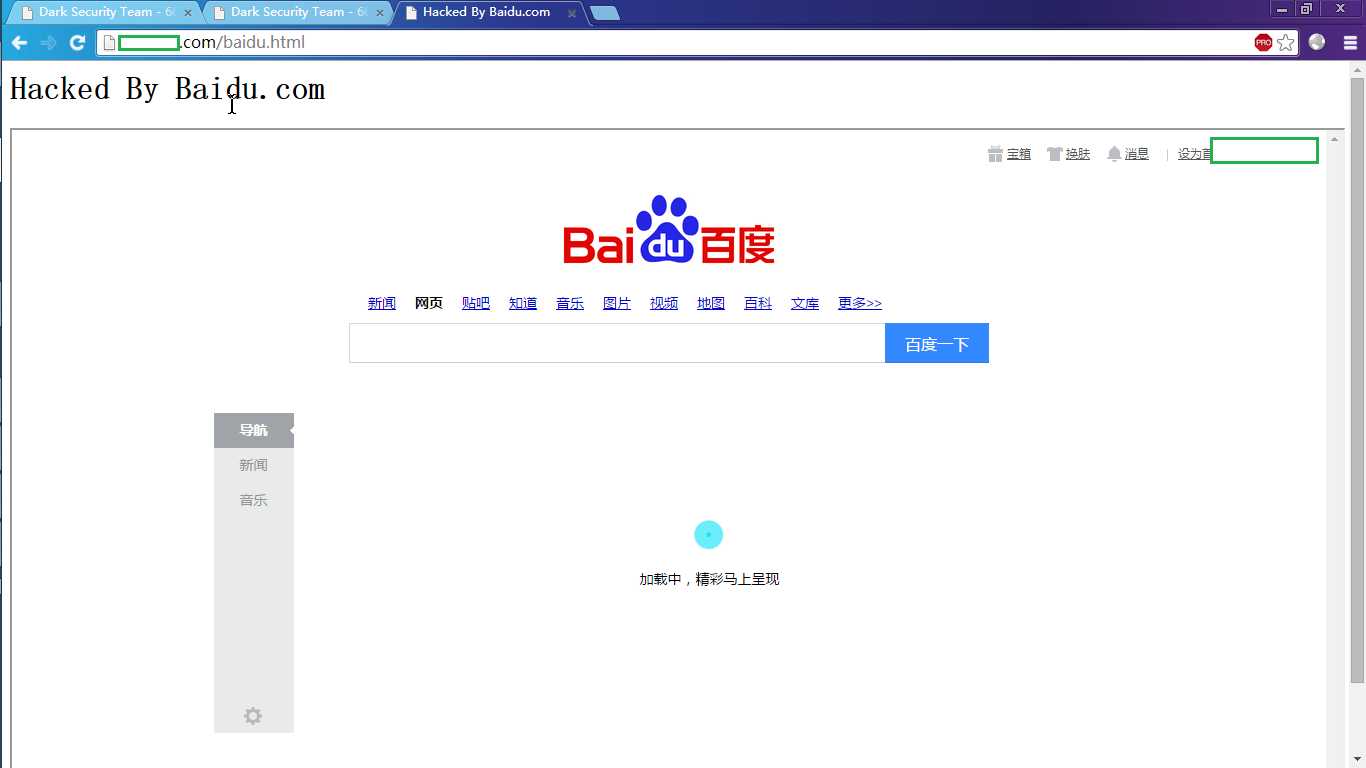Open the 新闻 link above the search box
This screenshot has height=768, width=1366.
pos(382,303)
